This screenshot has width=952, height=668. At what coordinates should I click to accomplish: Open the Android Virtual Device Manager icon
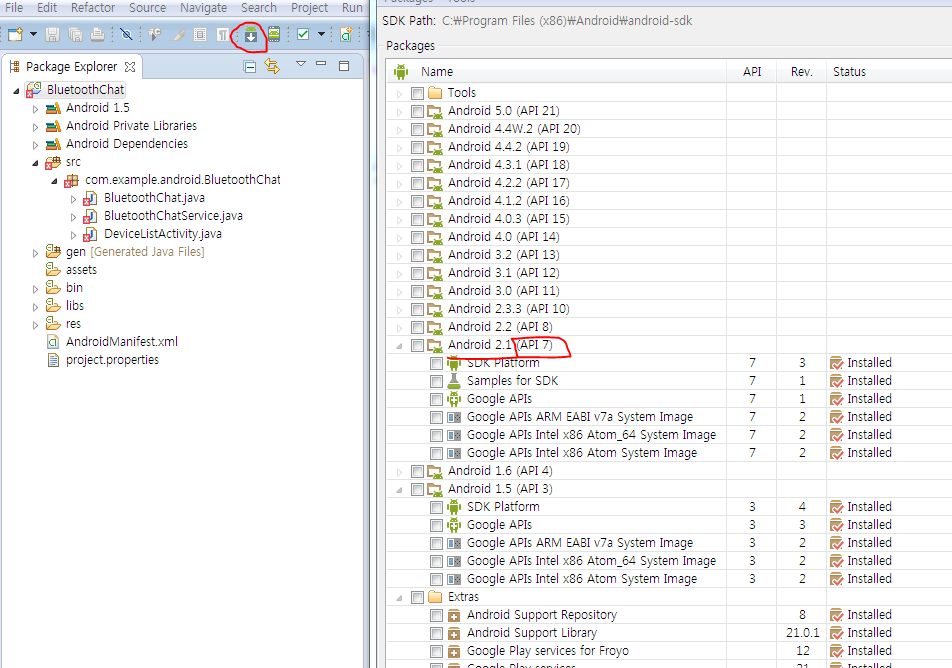(x=274, y=35)
